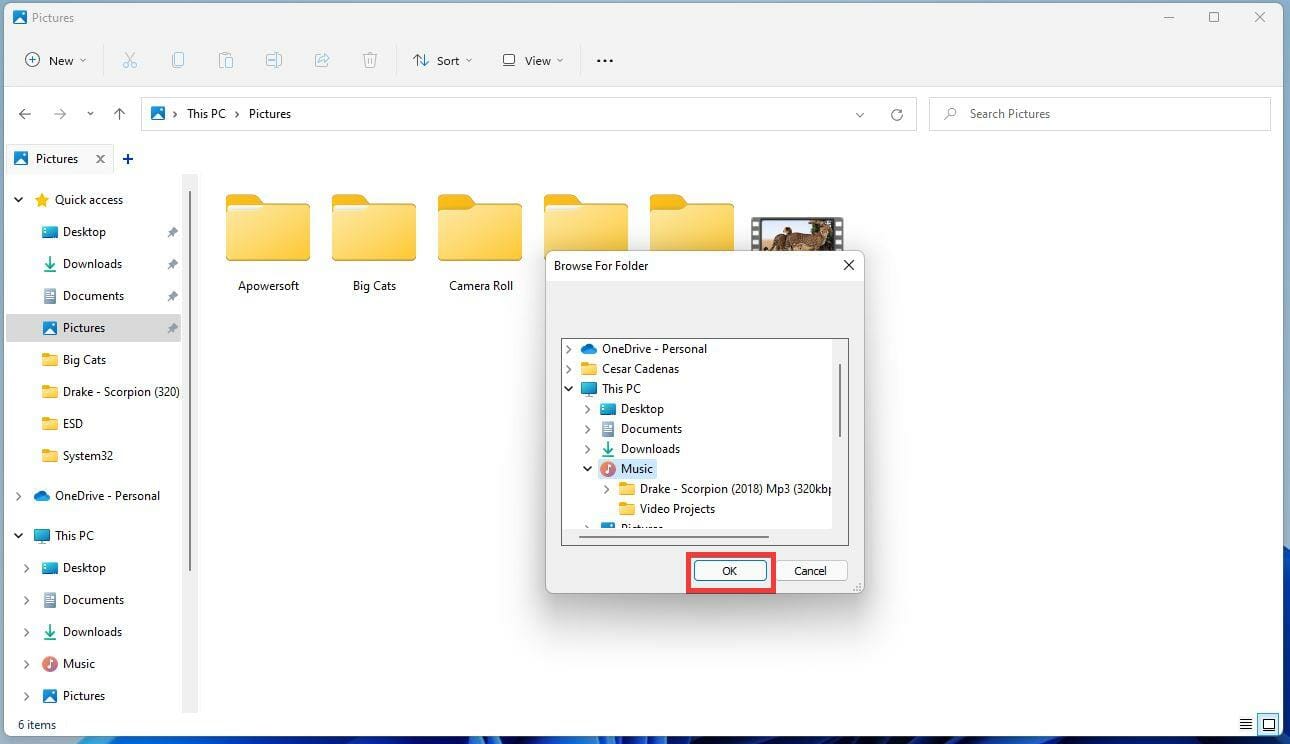Viewport: 1290px width, 744px height.
Task: Open the See more (...) toolbar menu
Action: (604, 60)
